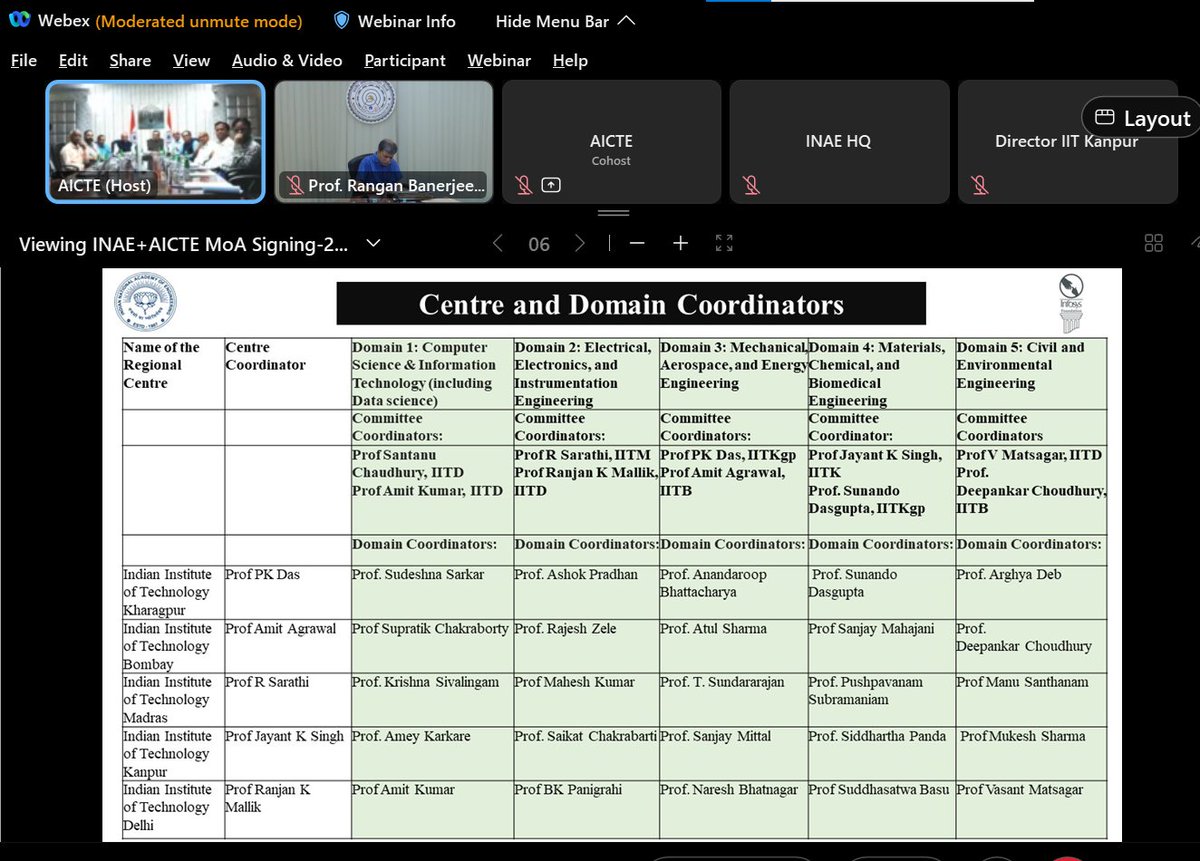The height and width of the screenshot is (861, 1200).
Task: Click the Indian National Academy of Engineering logo
Action: pyautogui.click(x=146, y=302)
